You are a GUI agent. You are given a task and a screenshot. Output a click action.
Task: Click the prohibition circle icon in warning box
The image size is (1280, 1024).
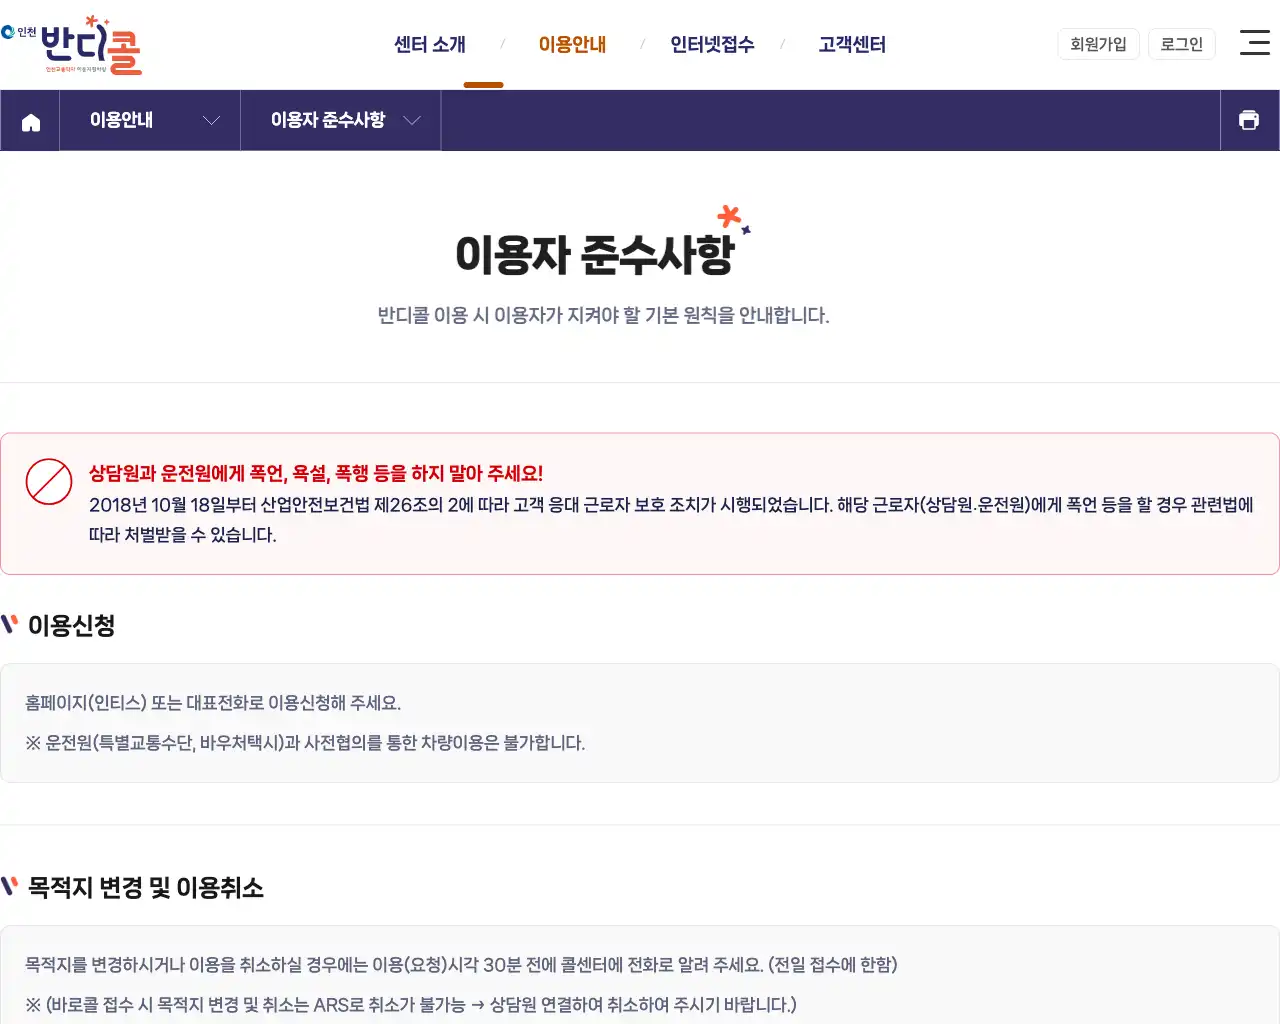(49, 482)
